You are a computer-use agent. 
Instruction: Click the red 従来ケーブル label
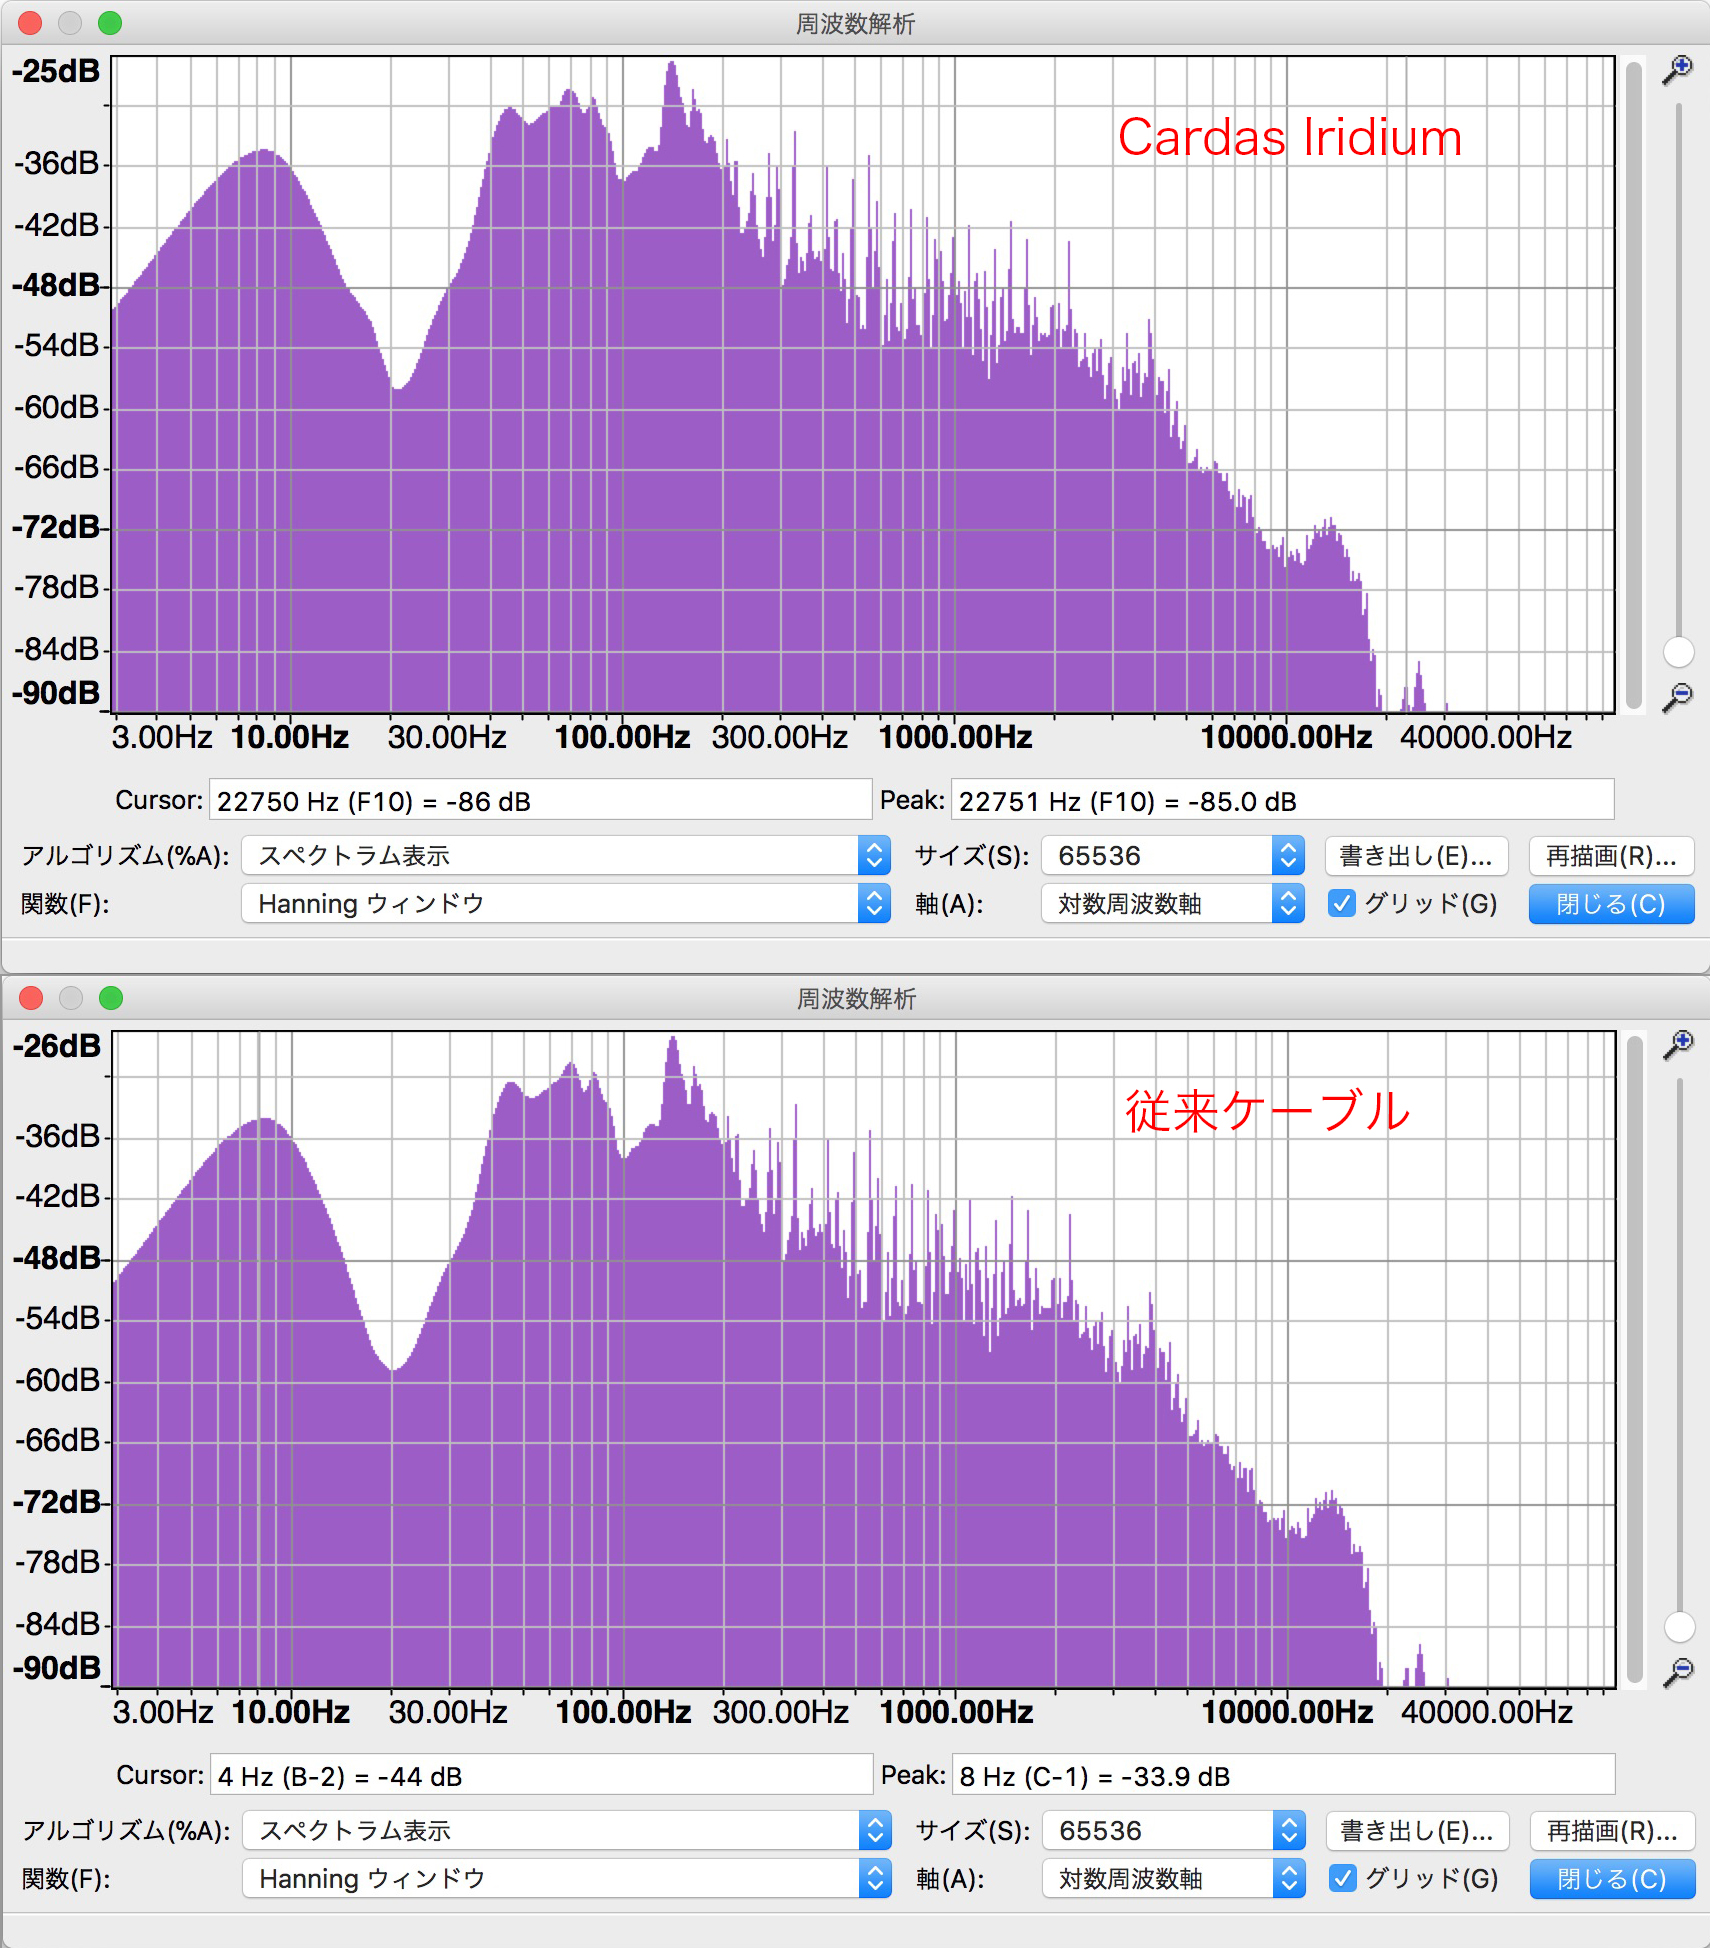pos(1267,1111)
